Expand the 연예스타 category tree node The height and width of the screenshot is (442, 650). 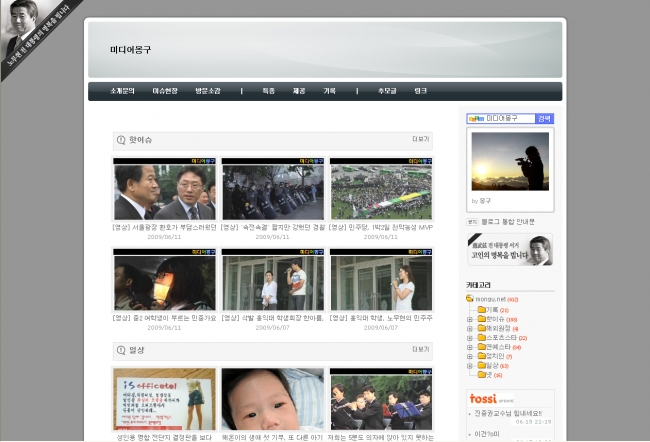point(470,347)
